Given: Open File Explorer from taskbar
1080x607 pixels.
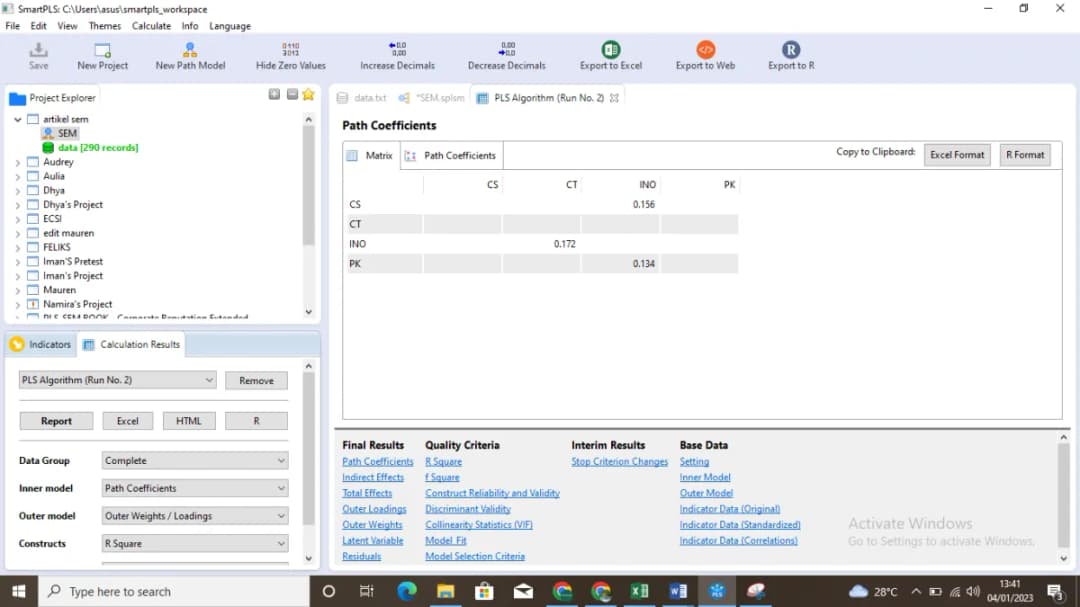Looking at the screenshot, I should [446, 591].
